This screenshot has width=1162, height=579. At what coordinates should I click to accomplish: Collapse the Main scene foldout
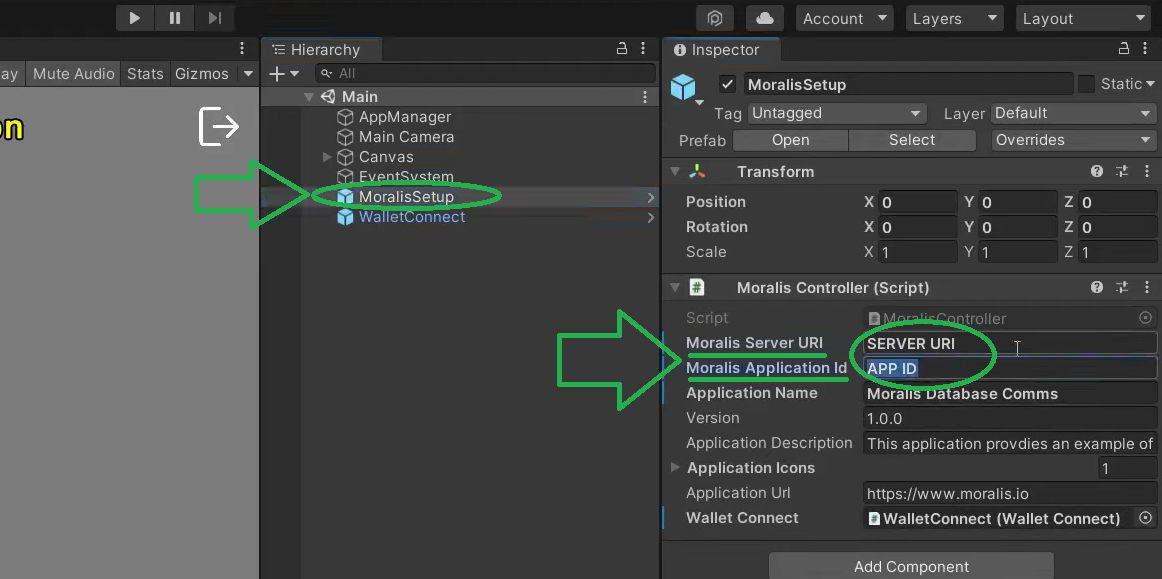tap(309, 97)
